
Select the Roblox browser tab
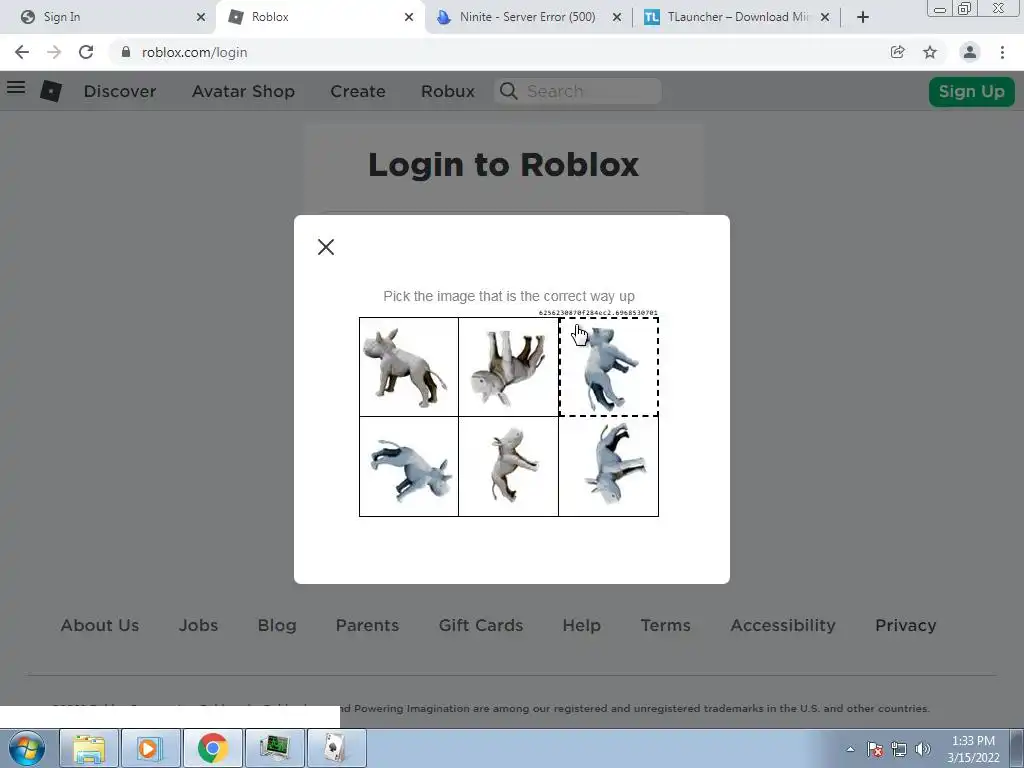click(320, 17)
